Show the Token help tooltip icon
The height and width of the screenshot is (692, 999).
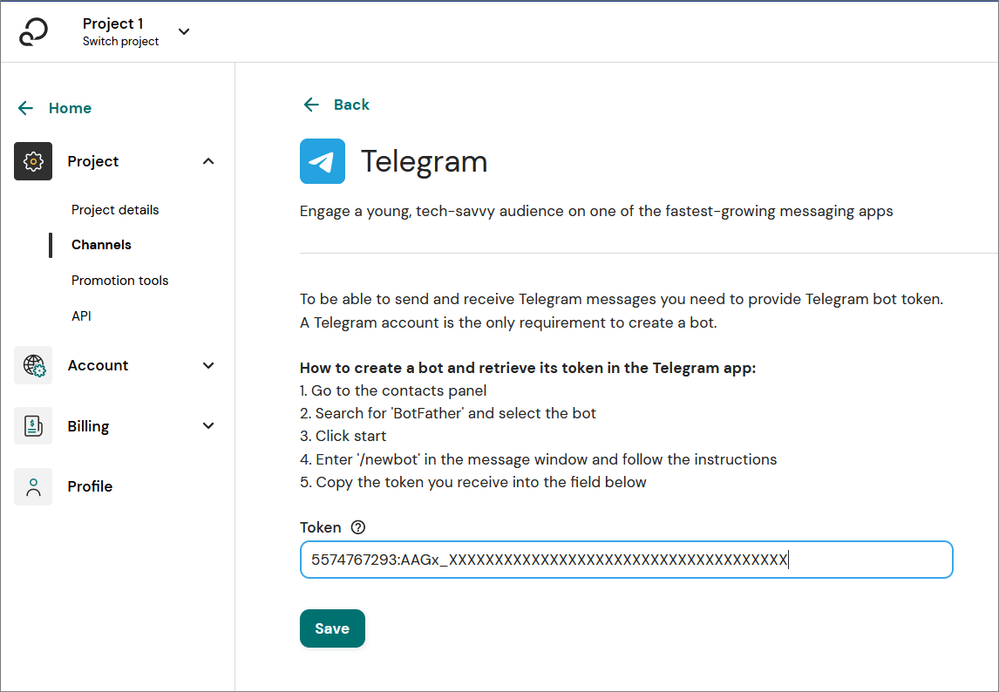click(x=358, y=527)
